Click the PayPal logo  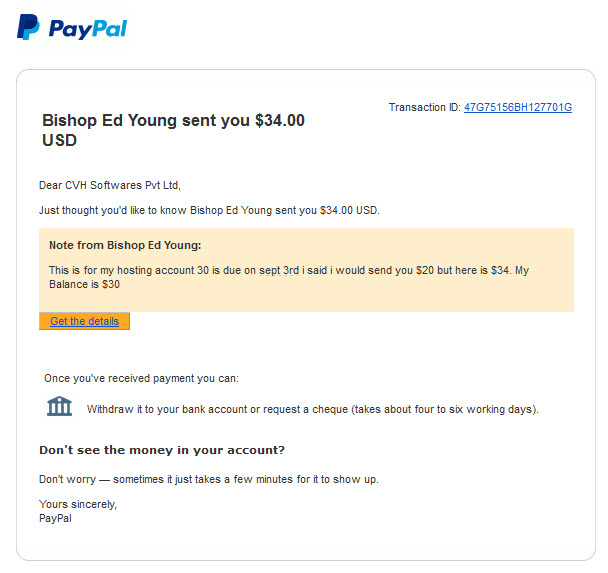pyautogui.click(x=72, y=27)
